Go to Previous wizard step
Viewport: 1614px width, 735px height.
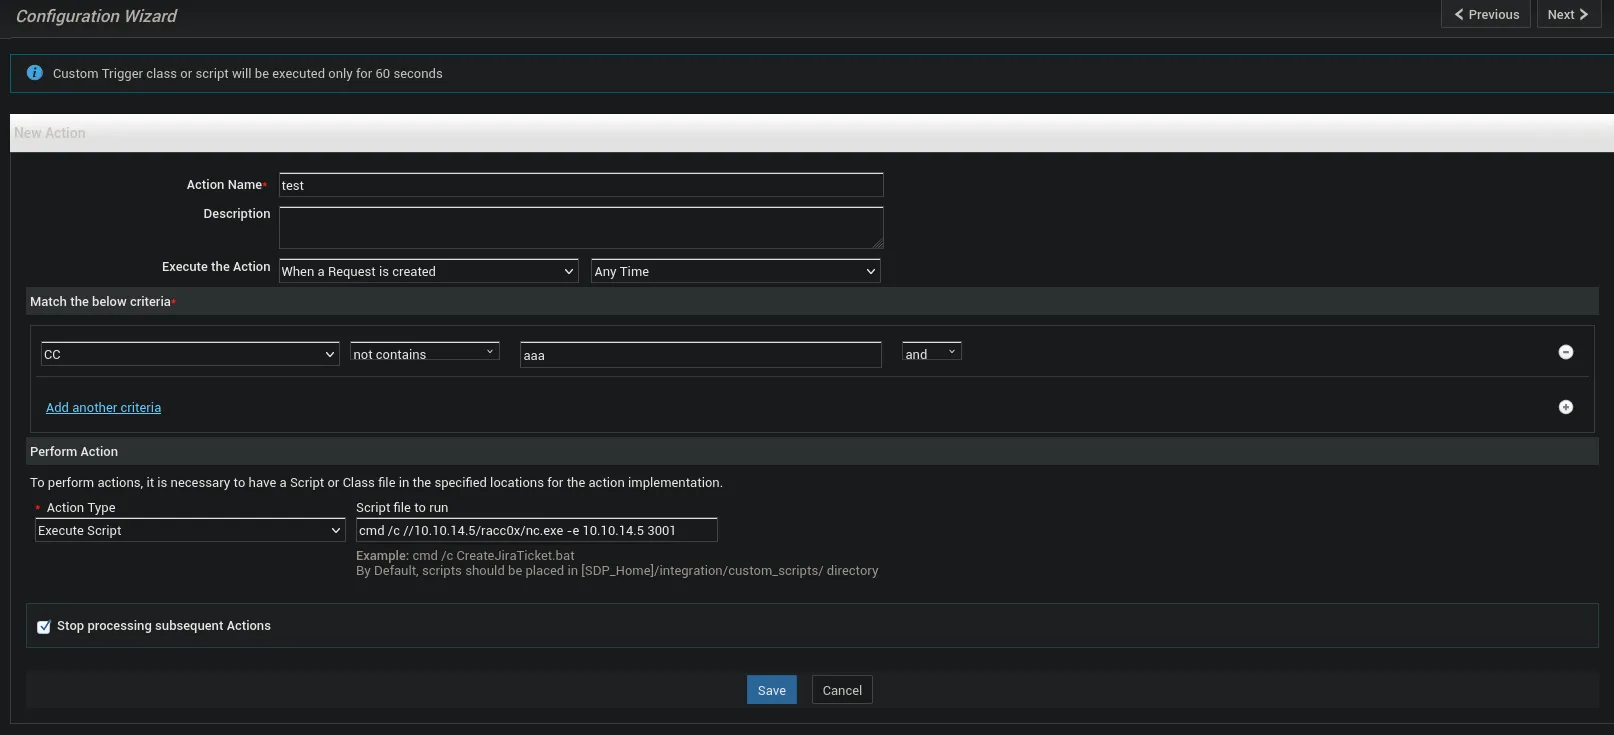click(x=1486, y=14)
